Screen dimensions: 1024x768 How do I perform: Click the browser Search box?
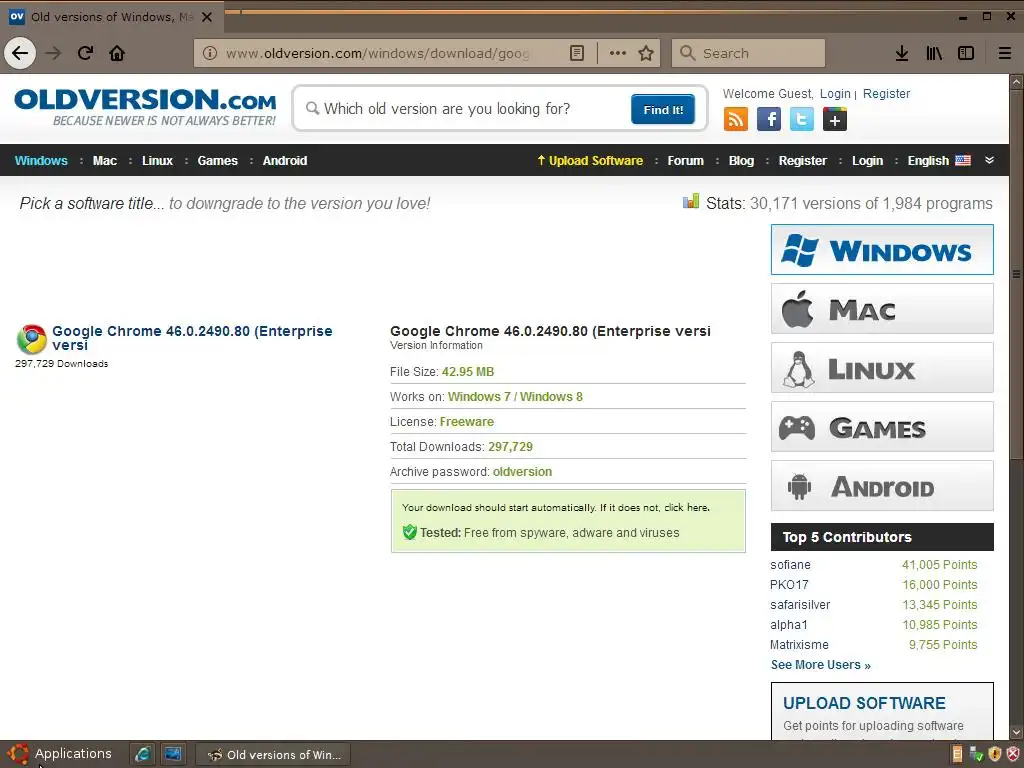748,54
